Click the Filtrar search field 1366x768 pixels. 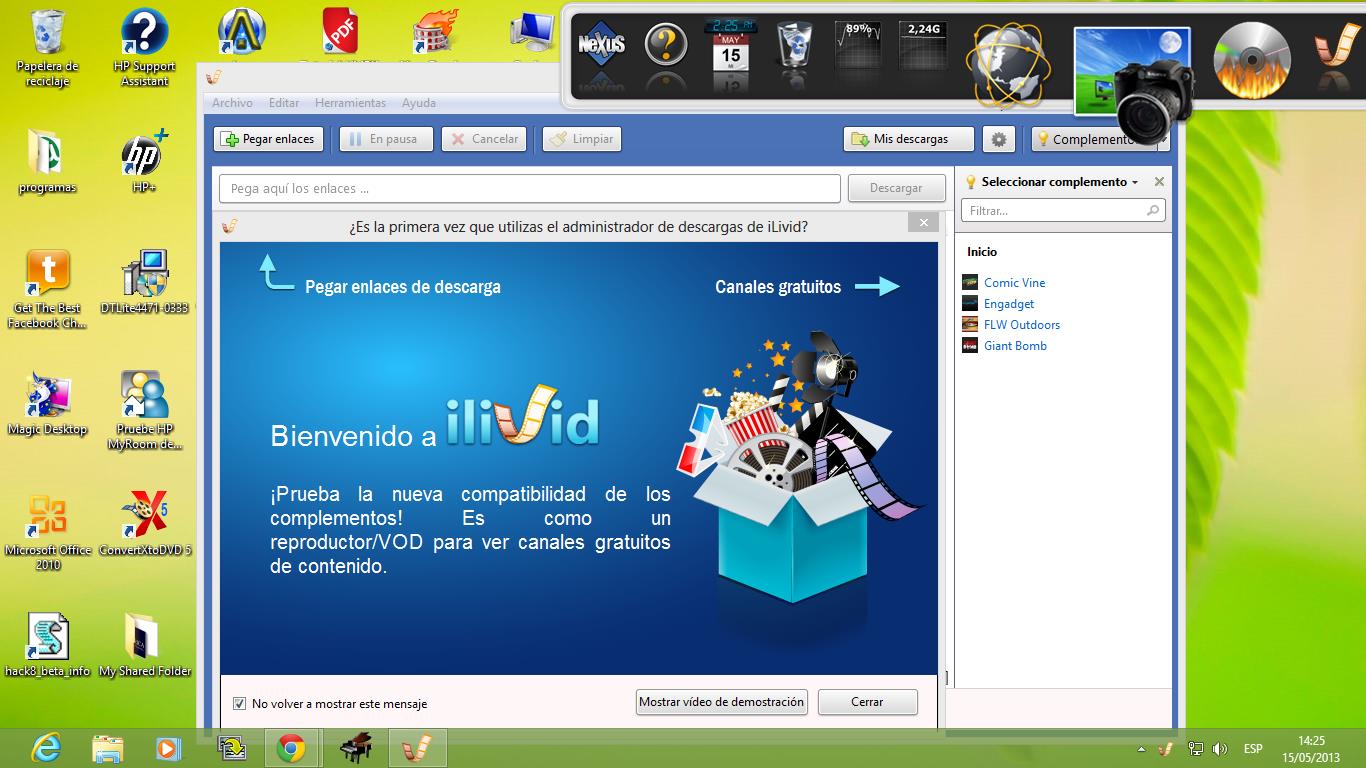[1063, 210]
